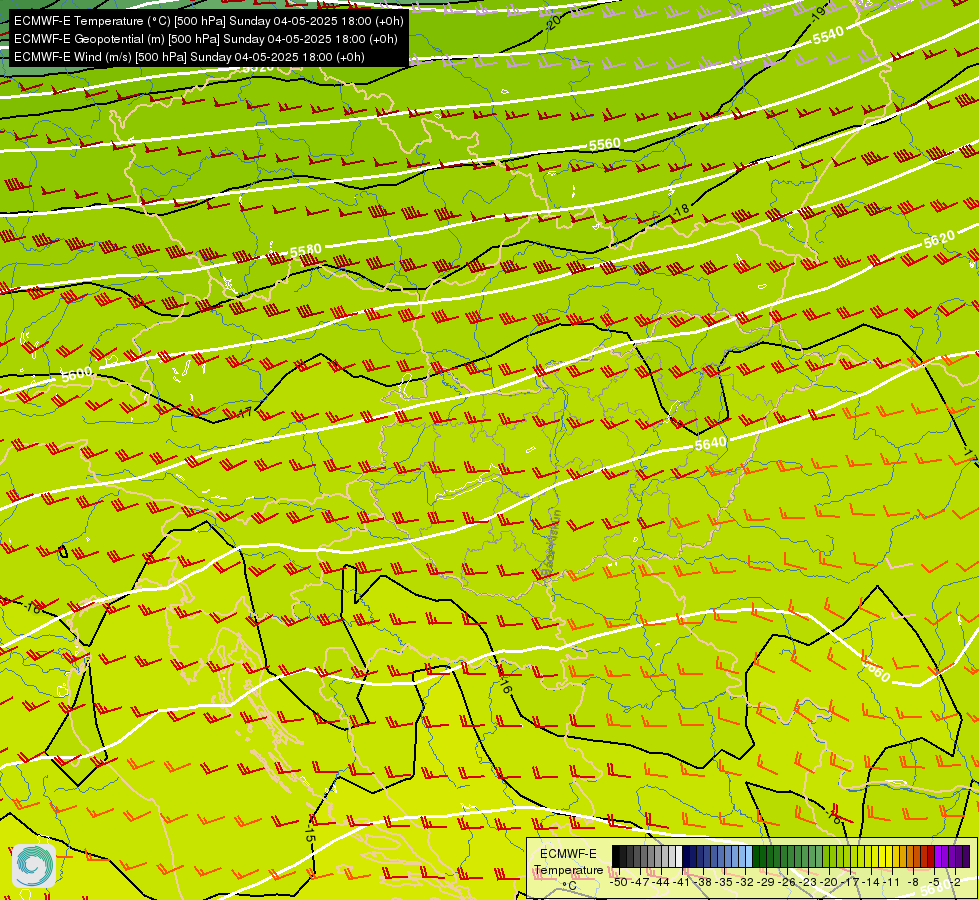Click the -26 legend tick label
The image size is (979, 900).
(x=787, y=882)
